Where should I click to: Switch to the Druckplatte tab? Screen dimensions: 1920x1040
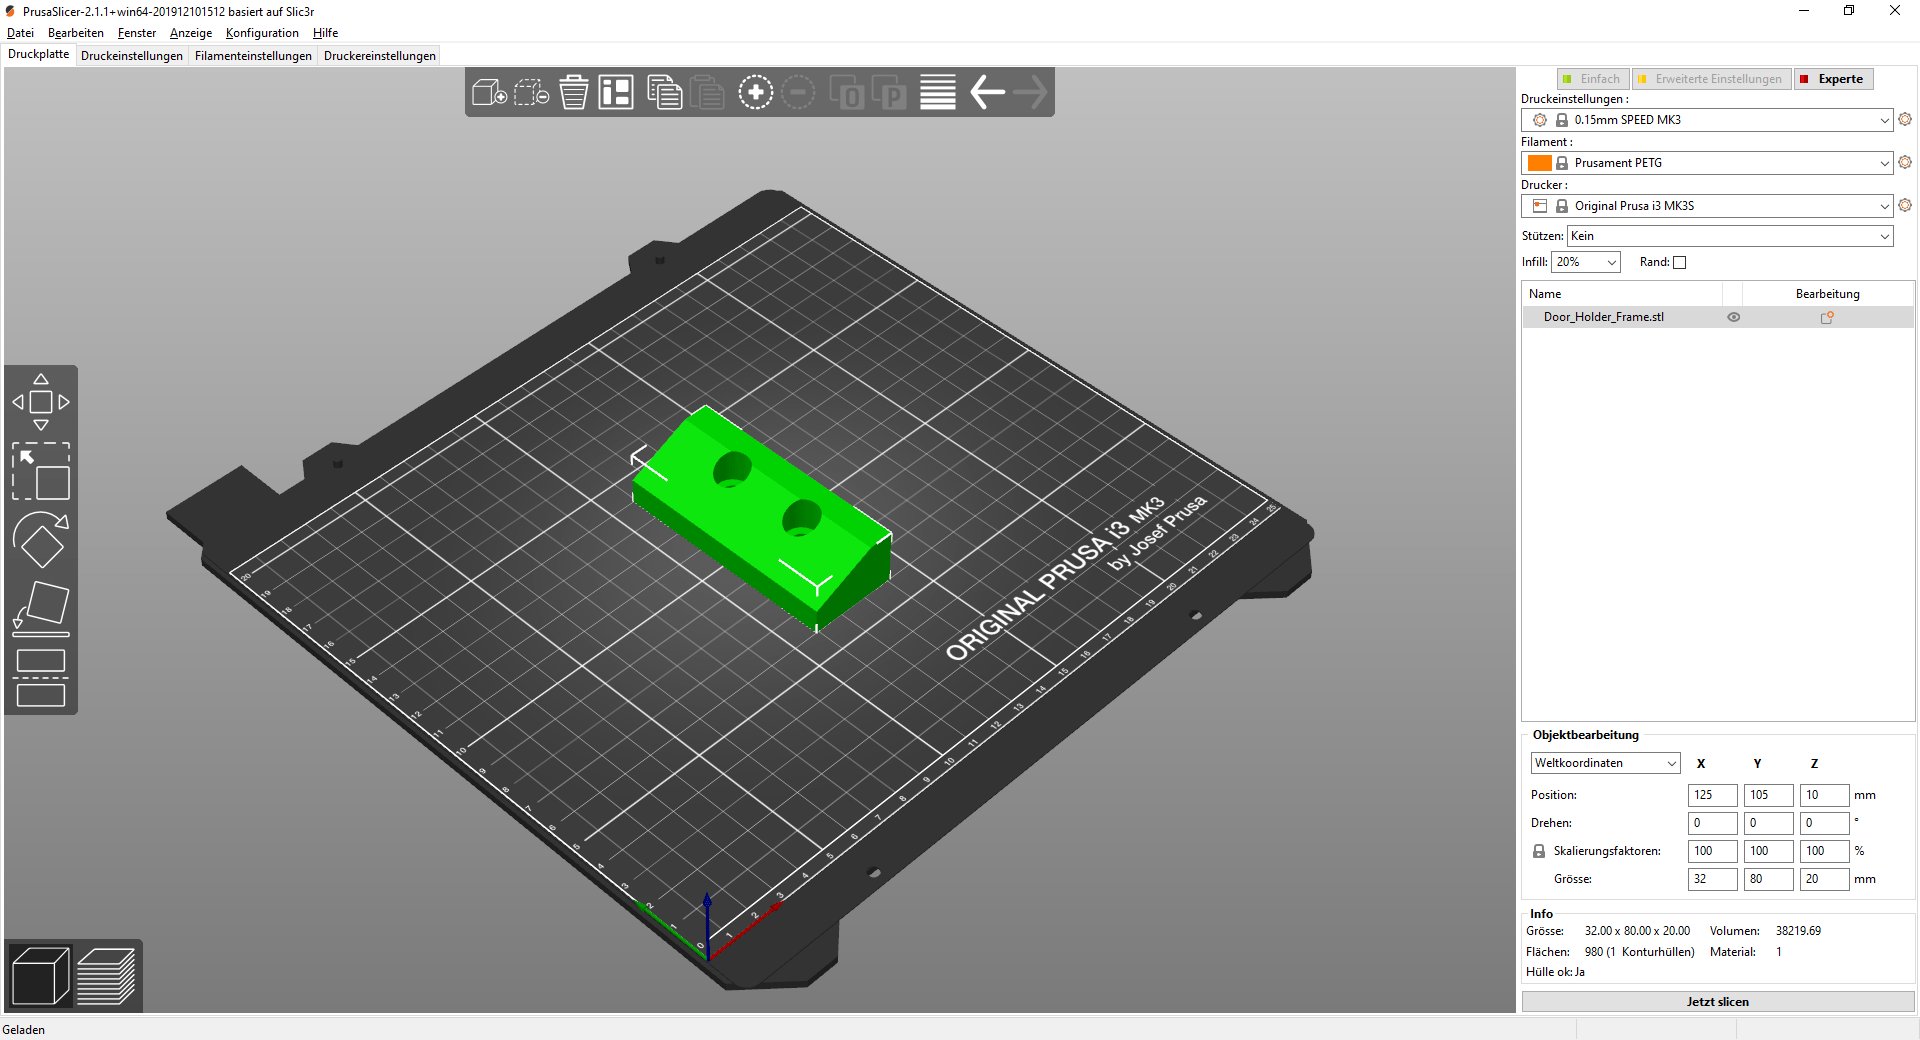pos(39,54)
